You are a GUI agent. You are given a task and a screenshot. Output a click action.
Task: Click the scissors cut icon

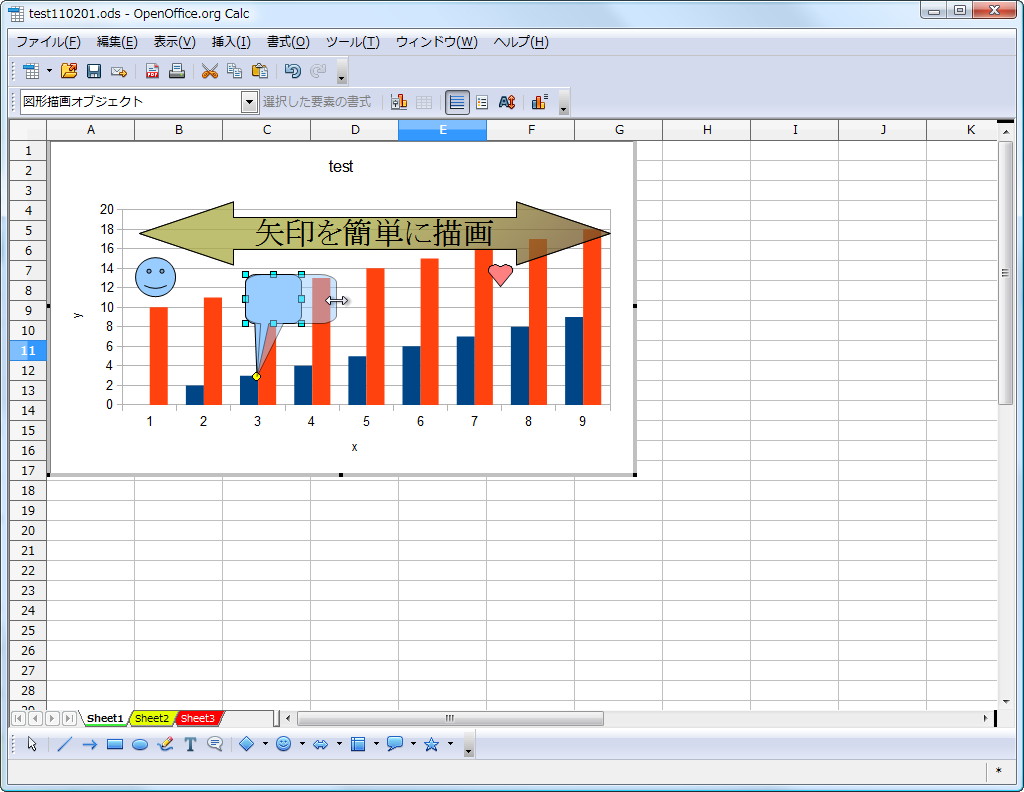click(x=210, y=71)
